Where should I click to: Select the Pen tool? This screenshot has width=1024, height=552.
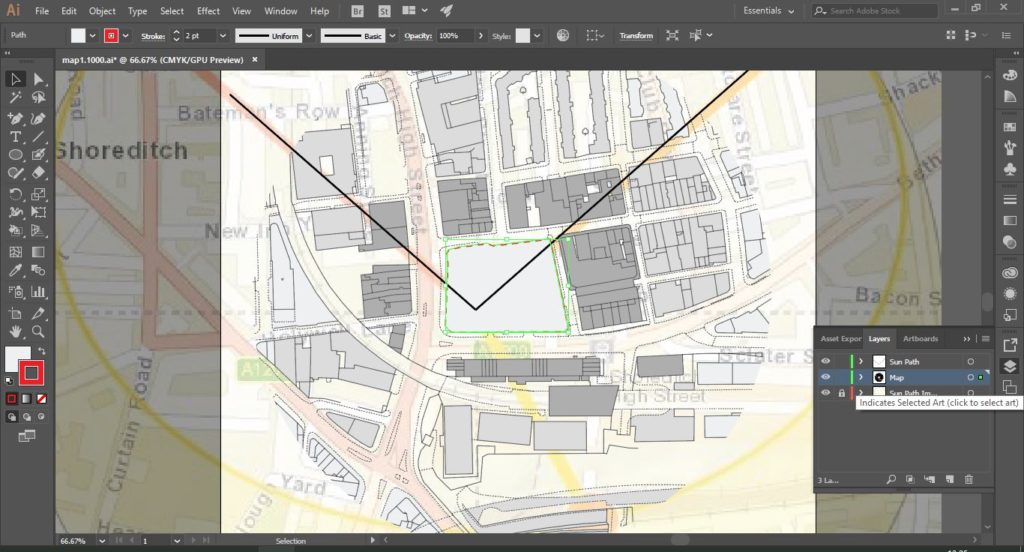[15, 118]
